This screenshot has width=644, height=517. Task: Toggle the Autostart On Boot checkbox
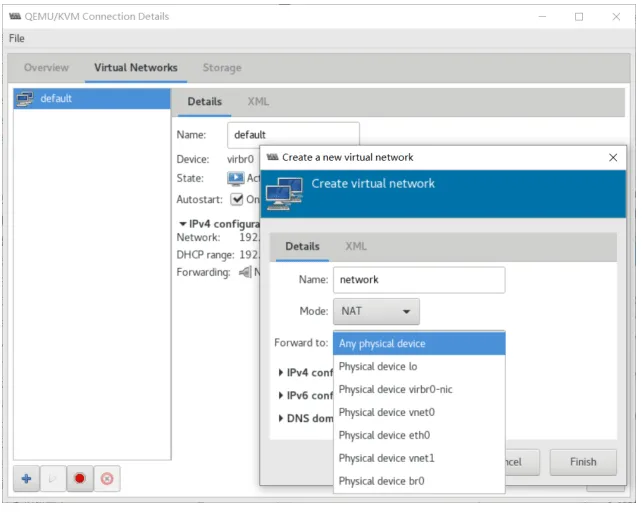[x=237, y=199]
